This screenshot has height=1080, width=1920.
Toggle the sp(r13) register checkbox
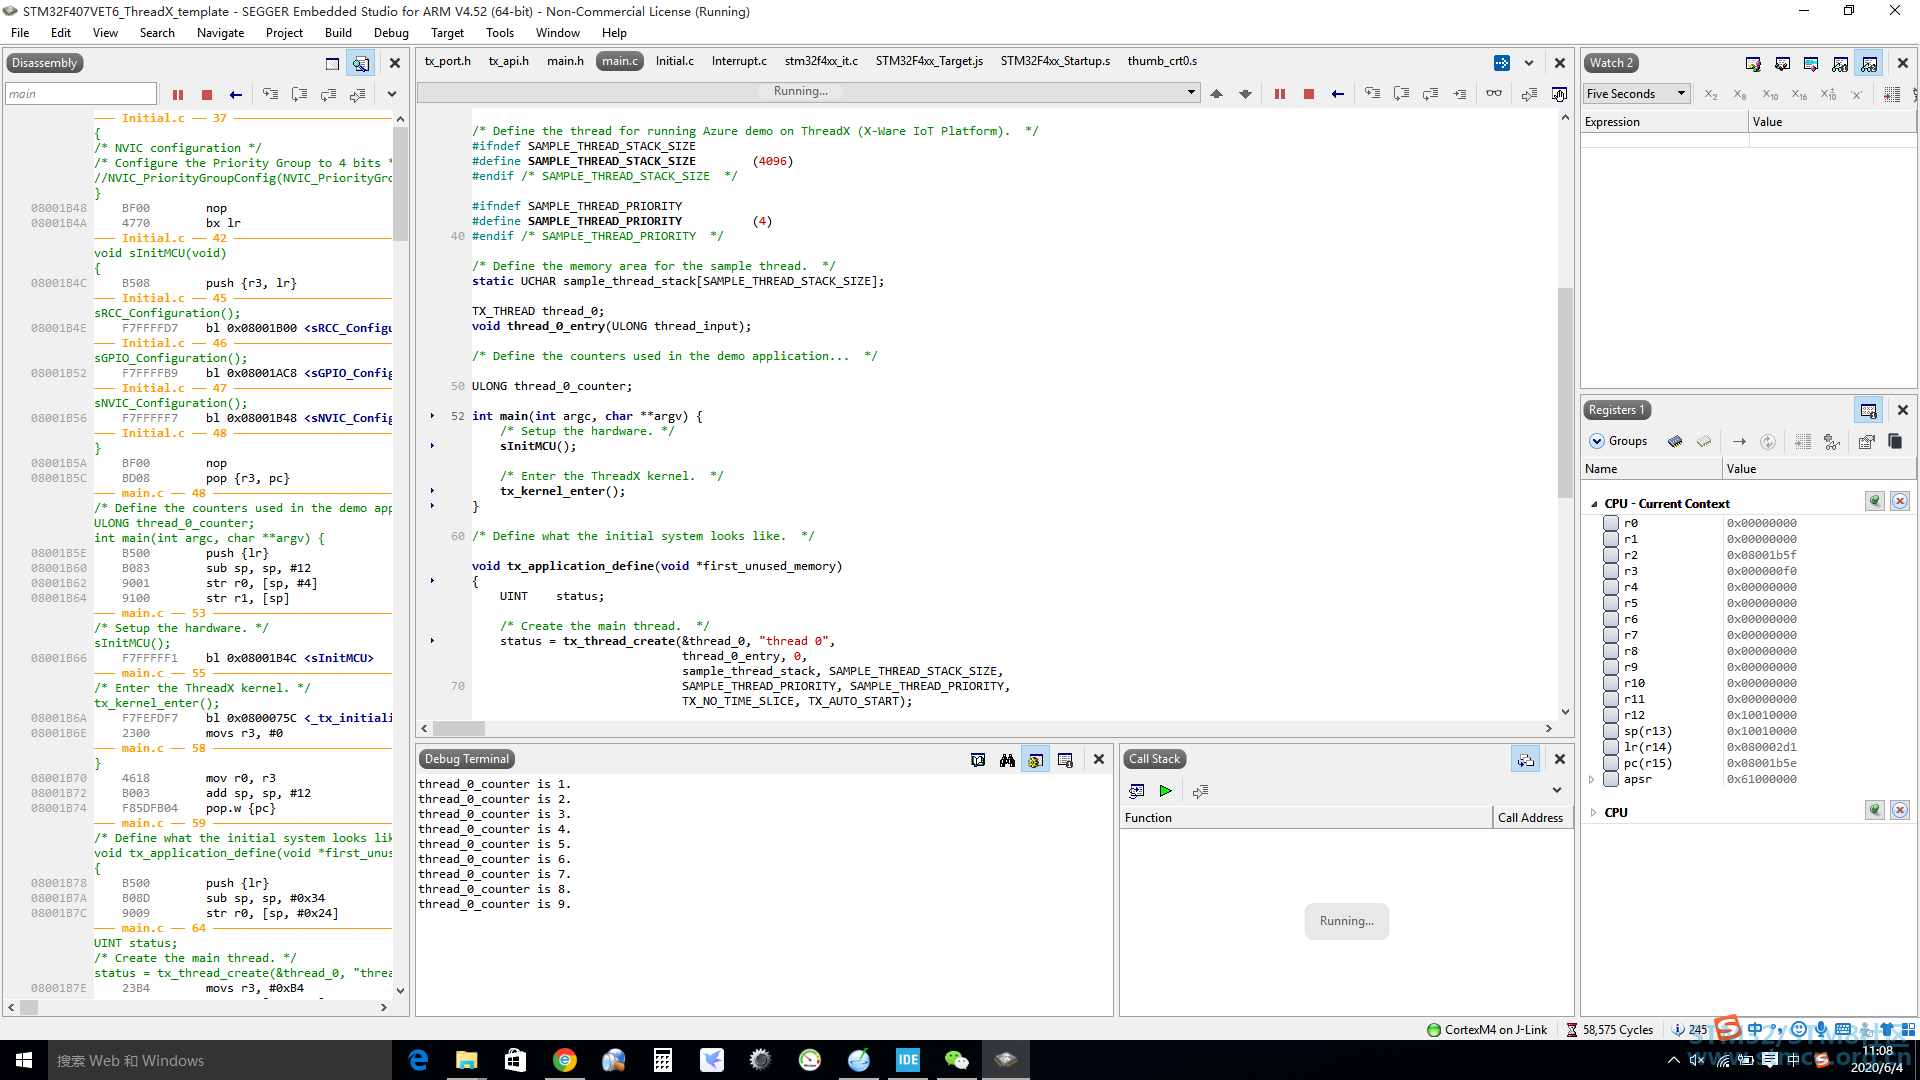1610,731
